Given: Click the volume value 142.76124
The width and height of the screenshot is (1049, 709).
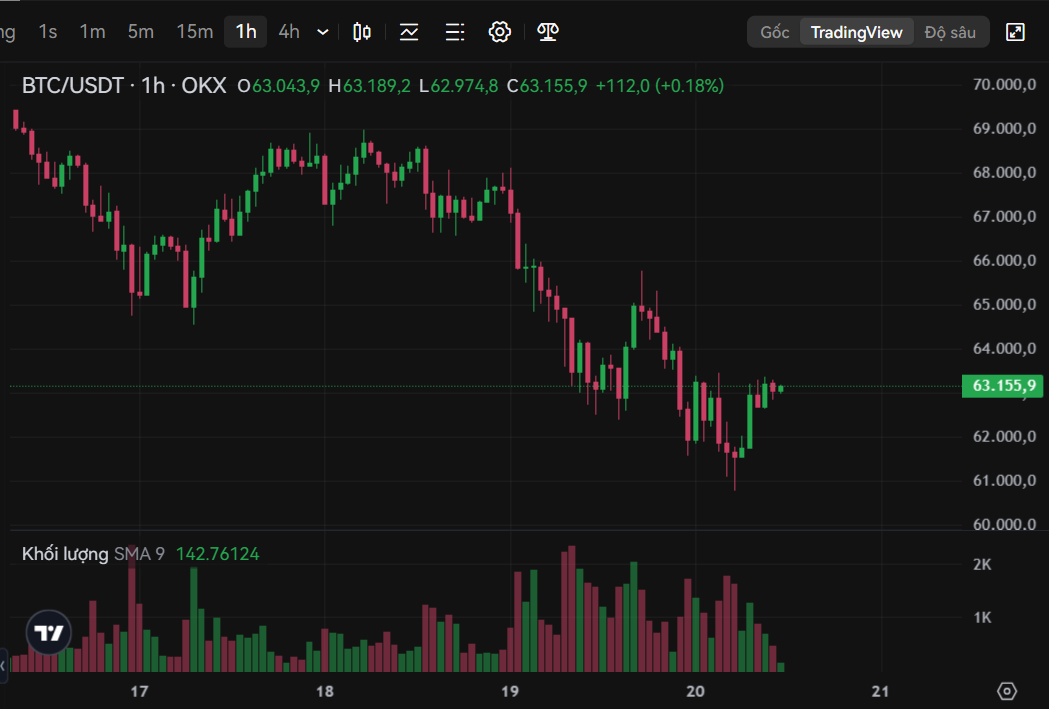Looking at the screenshot, I should (x=217, y=554).
